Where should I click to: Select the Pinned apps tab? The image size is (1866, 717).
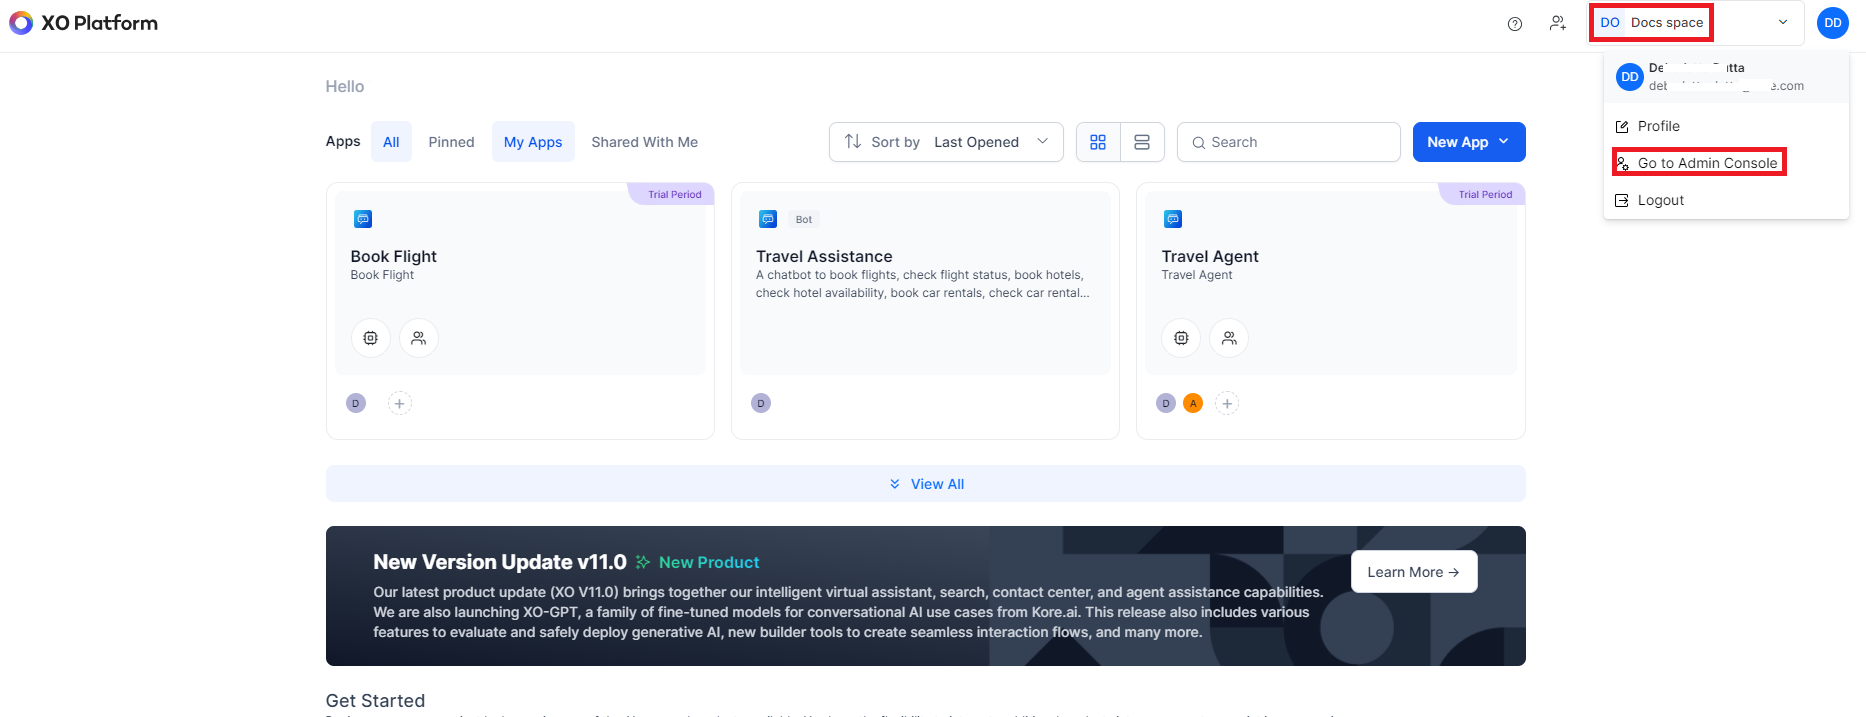(451, 142)
